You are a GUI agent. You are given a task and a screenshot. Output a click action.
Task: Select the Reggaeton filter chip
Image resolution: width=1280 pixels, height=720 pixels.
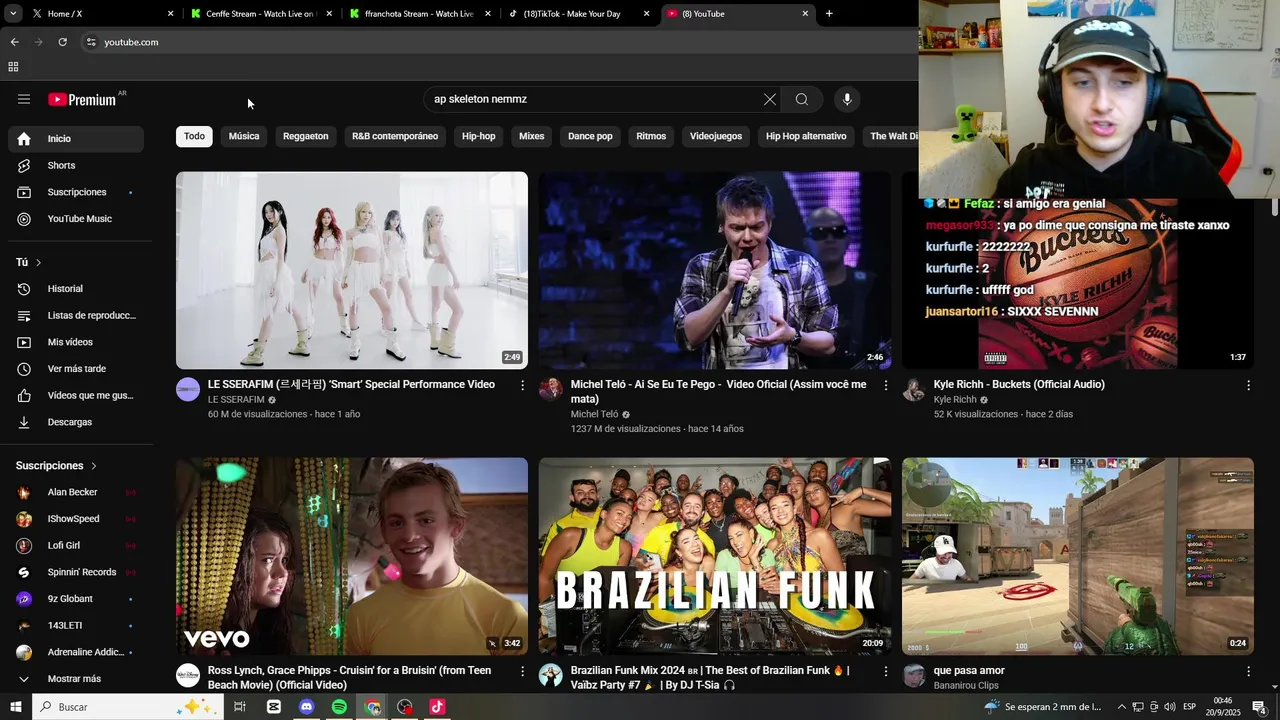[306, 136]
